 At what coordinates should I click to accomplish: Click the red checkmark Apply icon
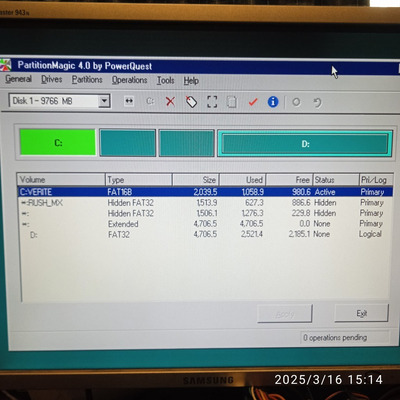coord(253,102)
